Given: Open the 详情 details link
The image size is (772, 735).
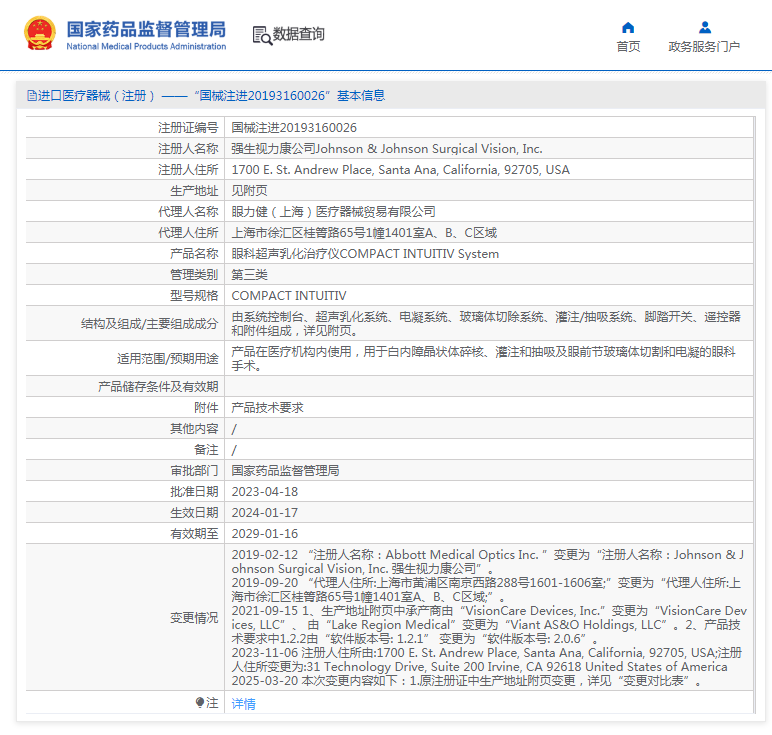Looking at the screenshot, I should point(243,703).
